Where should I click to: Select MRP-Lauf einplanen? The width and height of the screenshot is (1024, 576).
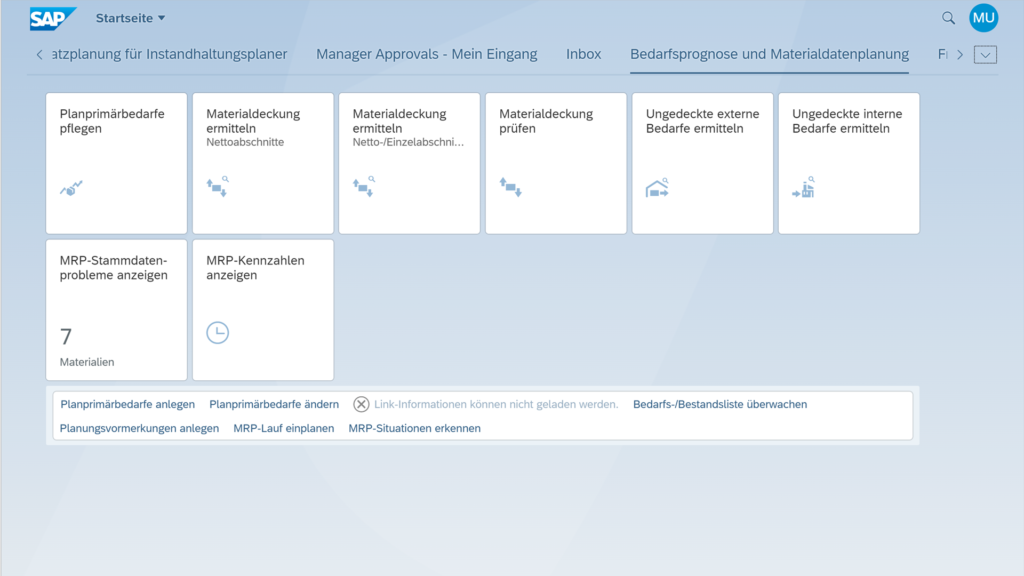283,427
